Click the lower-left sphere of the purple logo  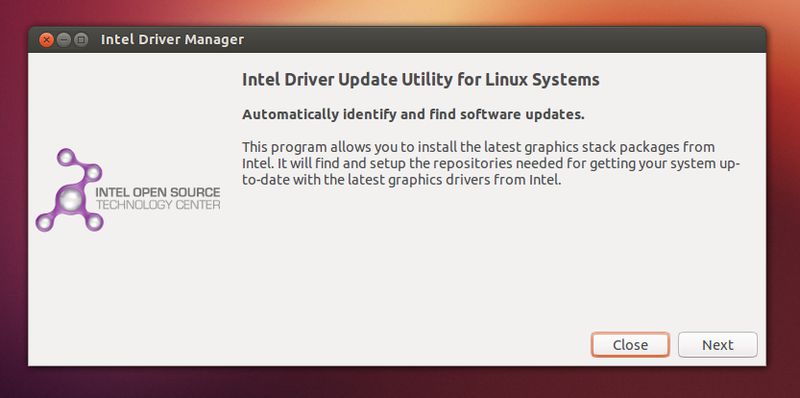(x=44, y=222)
